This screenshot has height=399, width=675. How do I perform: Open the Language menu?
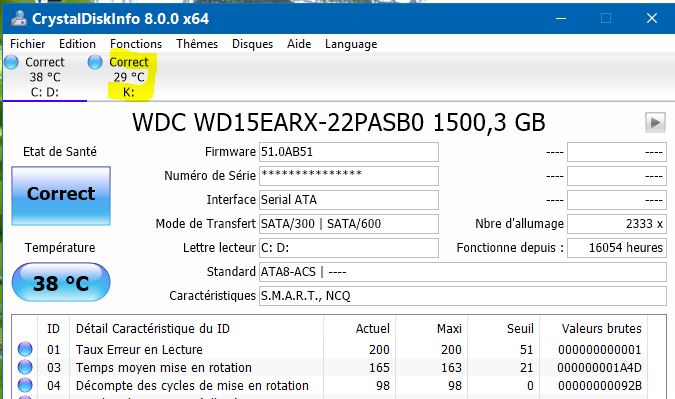coord(351,44)
